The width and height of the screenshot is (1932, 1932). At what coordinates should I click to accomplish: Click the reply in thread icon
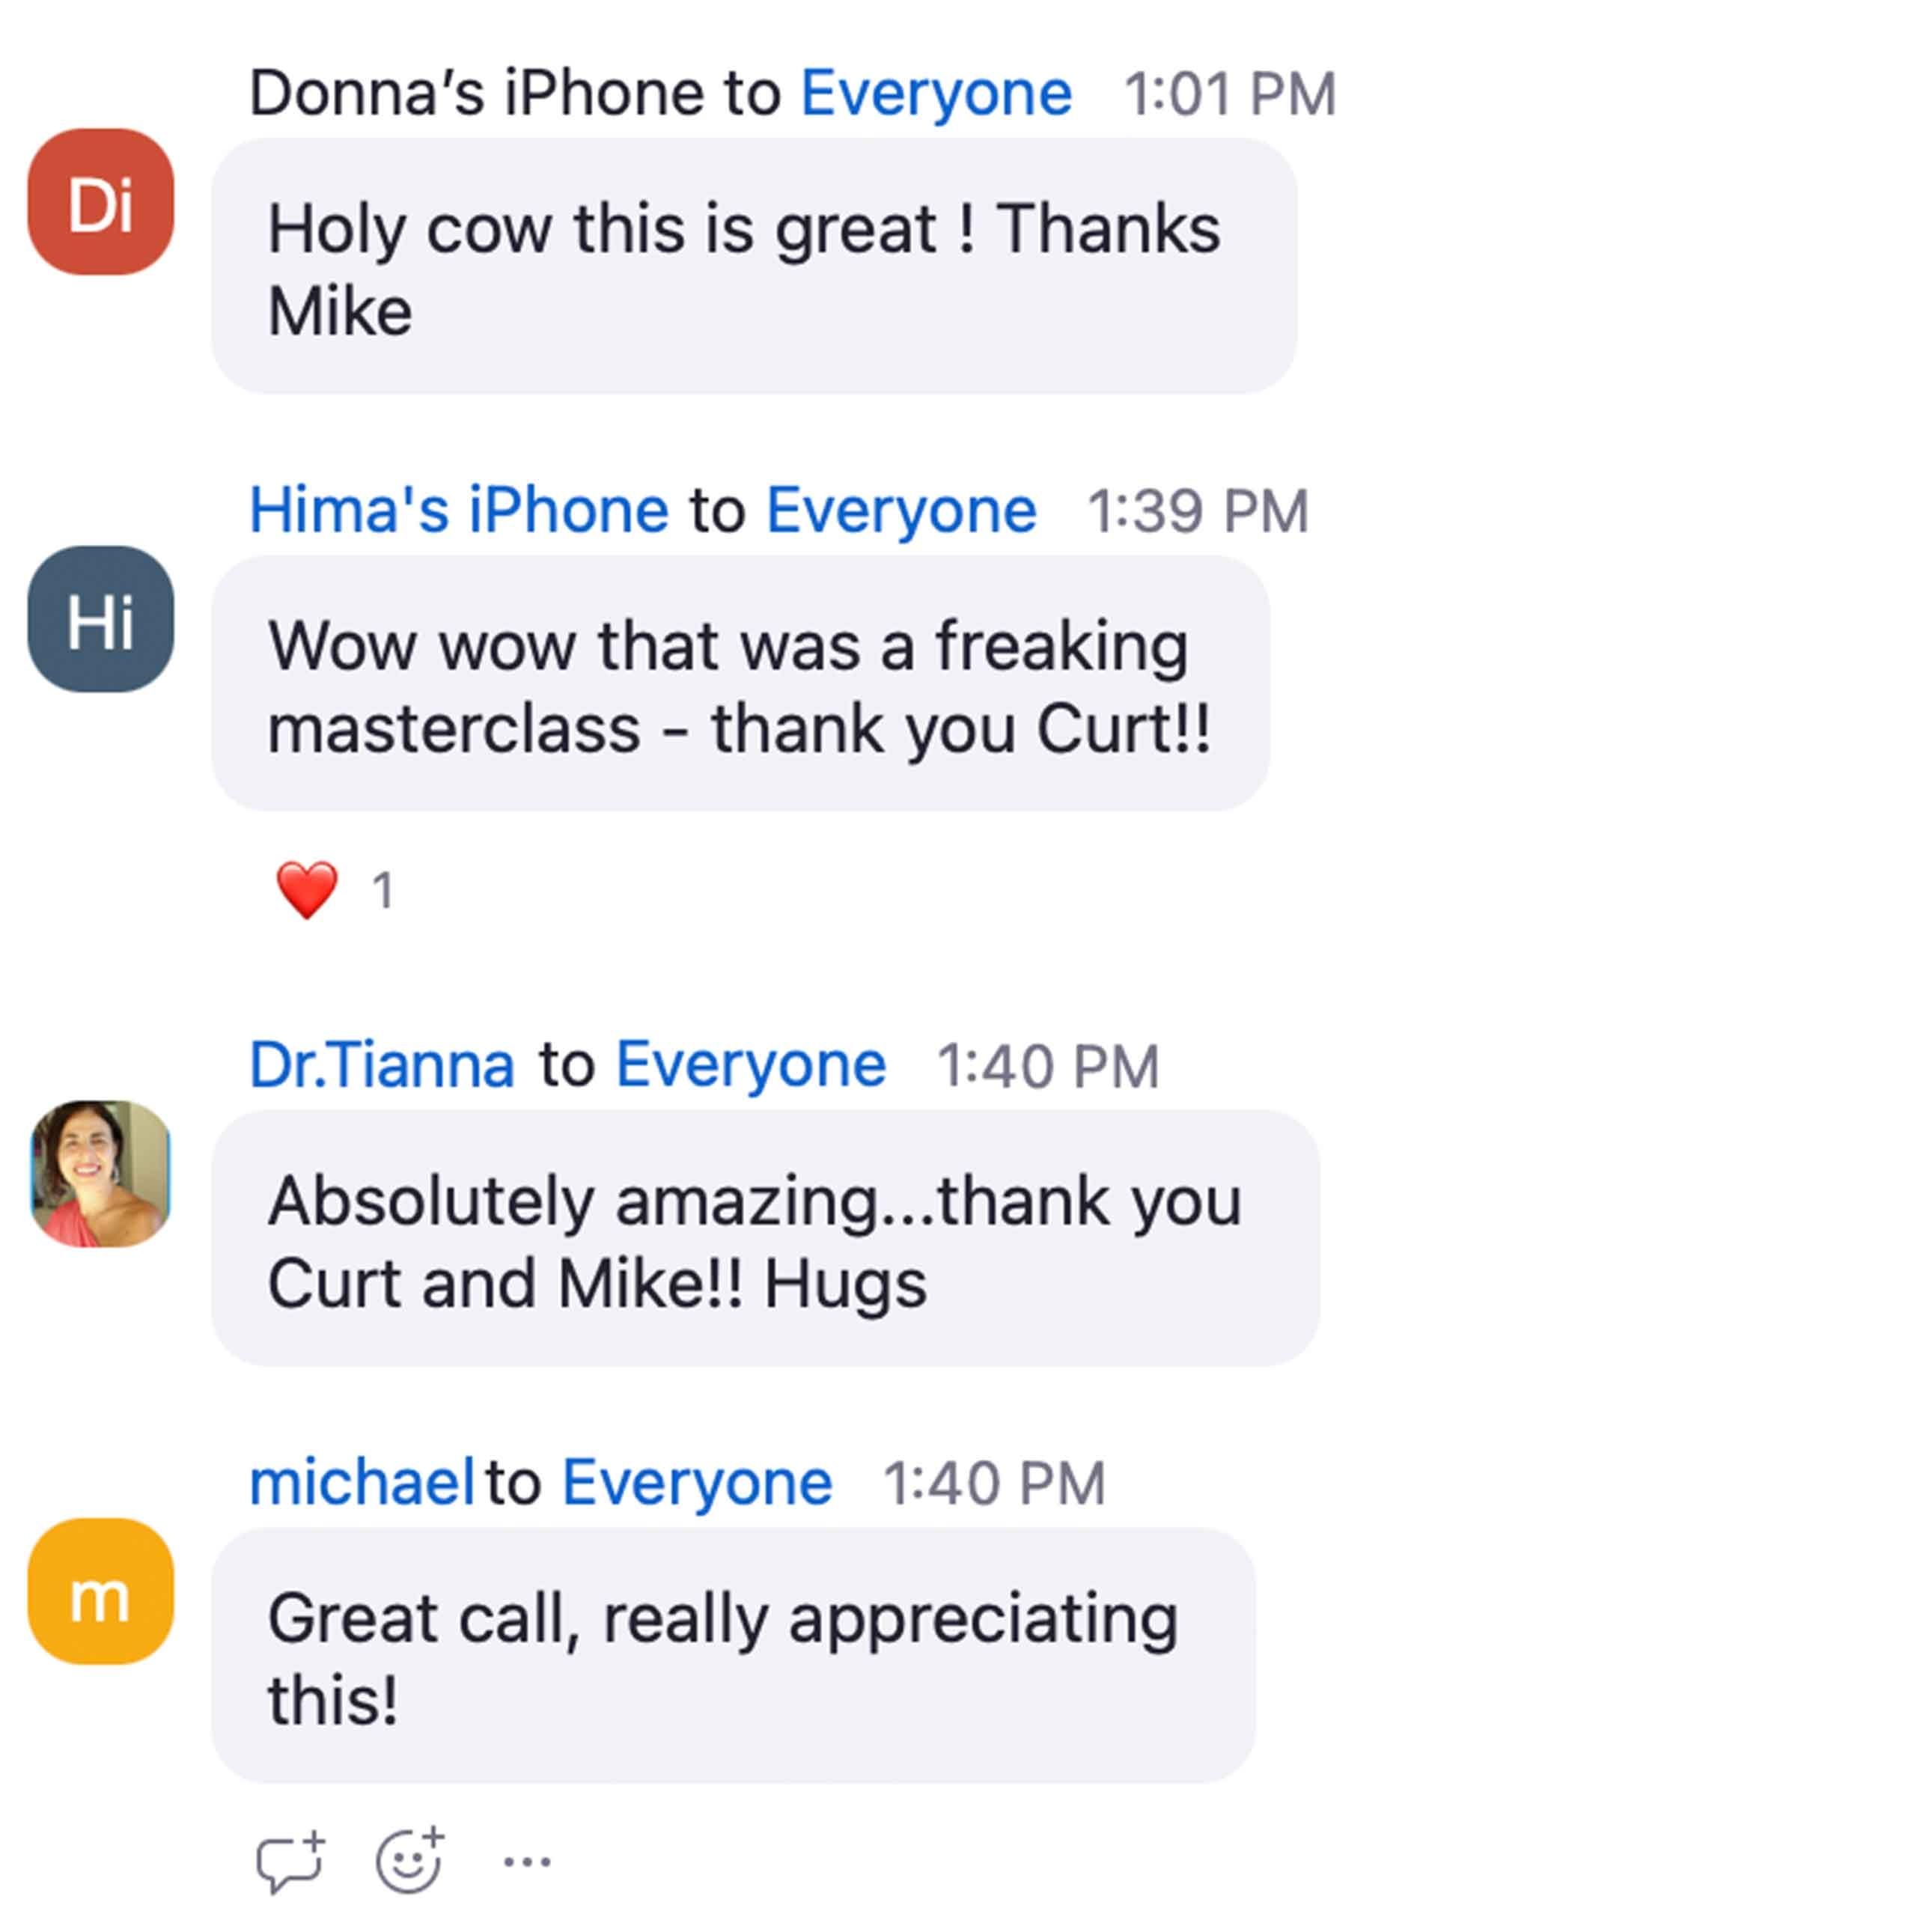point(290,1862)
